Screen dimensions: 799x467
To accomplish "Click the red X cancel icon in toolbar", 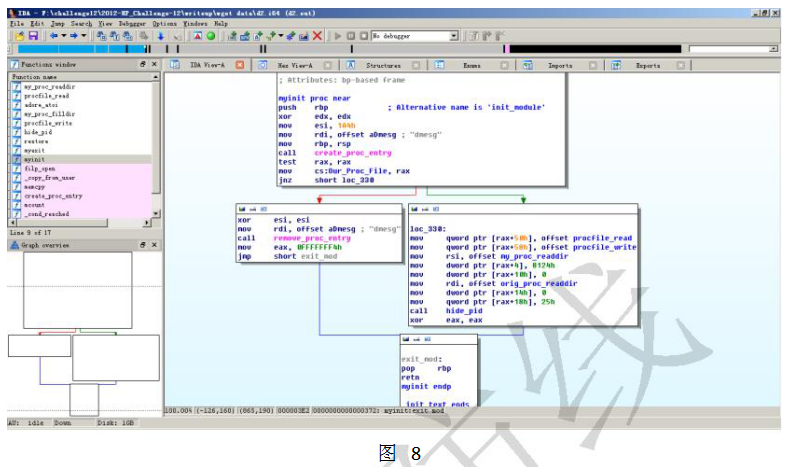I will [x=317, y=36].
